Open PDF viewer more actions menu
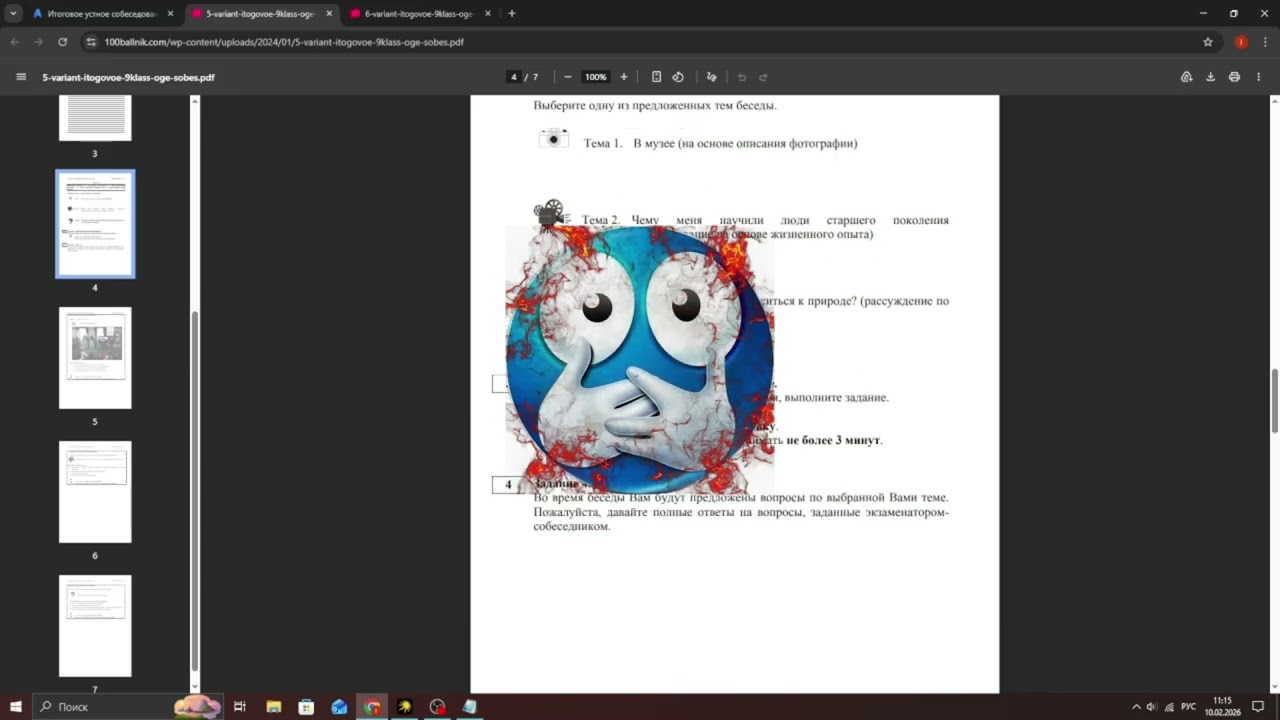Screen dimensions: 1280x720 pyautogui.click(x=1258, y=77)
